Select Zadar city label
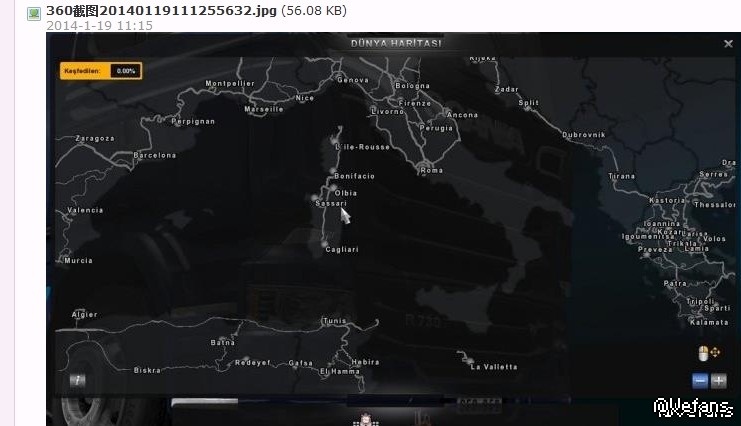The height and width of the screenshot is (426, 741). click(507, 89)
